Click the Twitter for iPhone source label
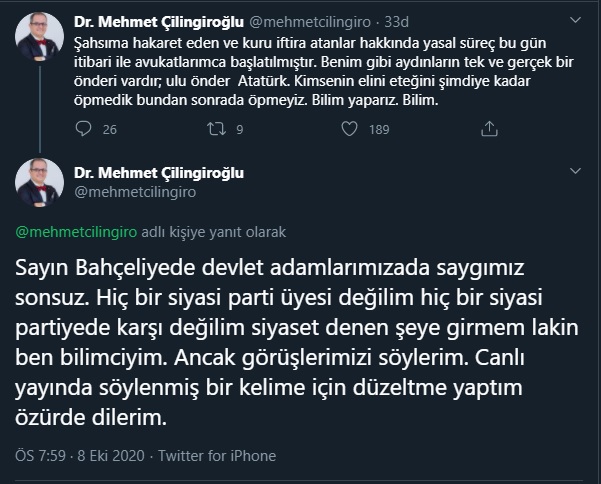Image resolution: width=601 pixels, height=484 pixels. (218, 455)
